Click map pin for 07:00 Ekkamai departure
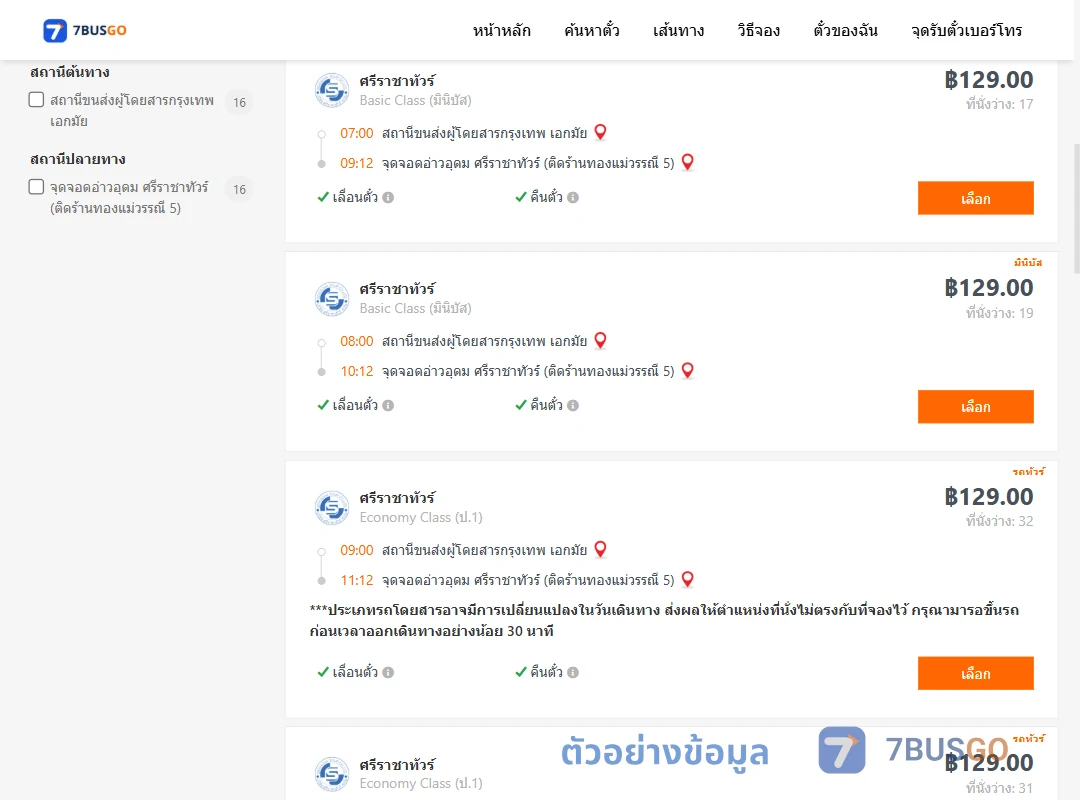This screenshot has width=1080, height=800. [601, 132]
